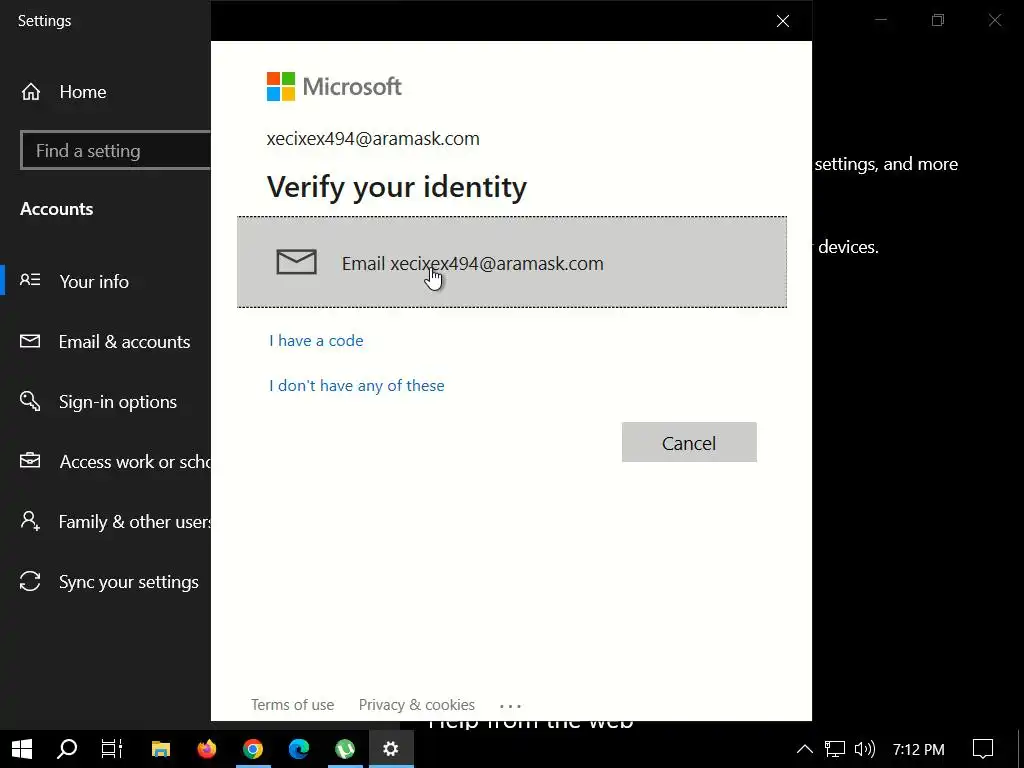Click the briefcase icon for Access work or school
The height and width of the screenshot is (768, 1024).
coord(30,461)
